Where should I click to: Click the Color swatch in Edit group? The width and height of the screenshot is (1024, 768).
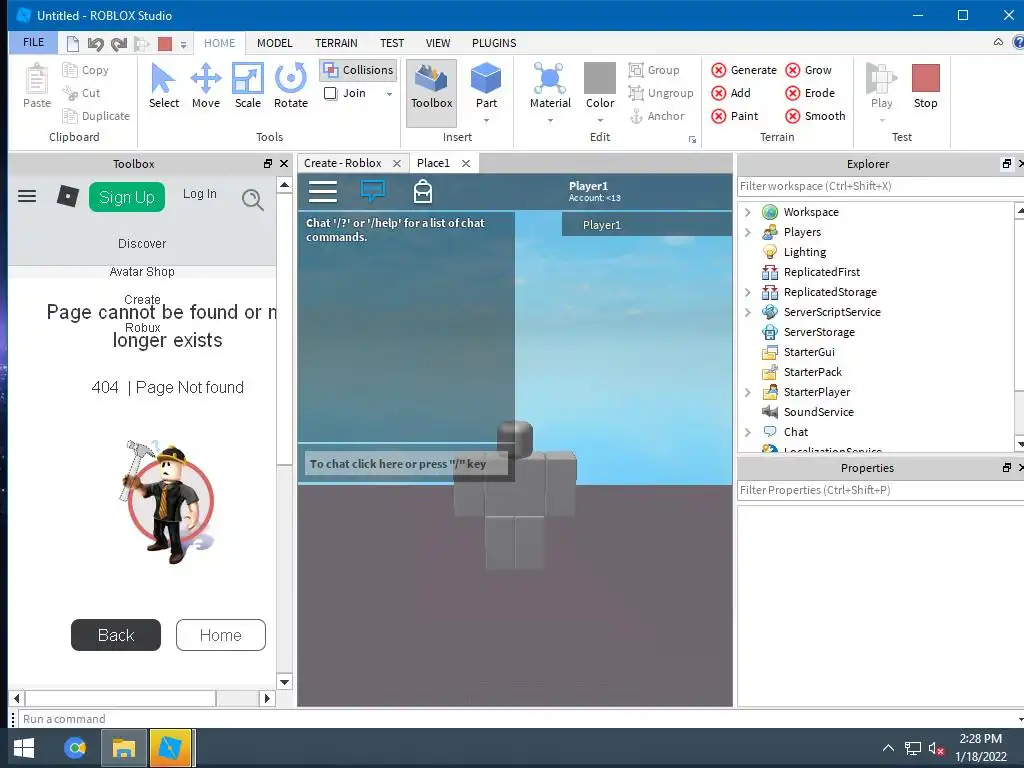point(600,78)
